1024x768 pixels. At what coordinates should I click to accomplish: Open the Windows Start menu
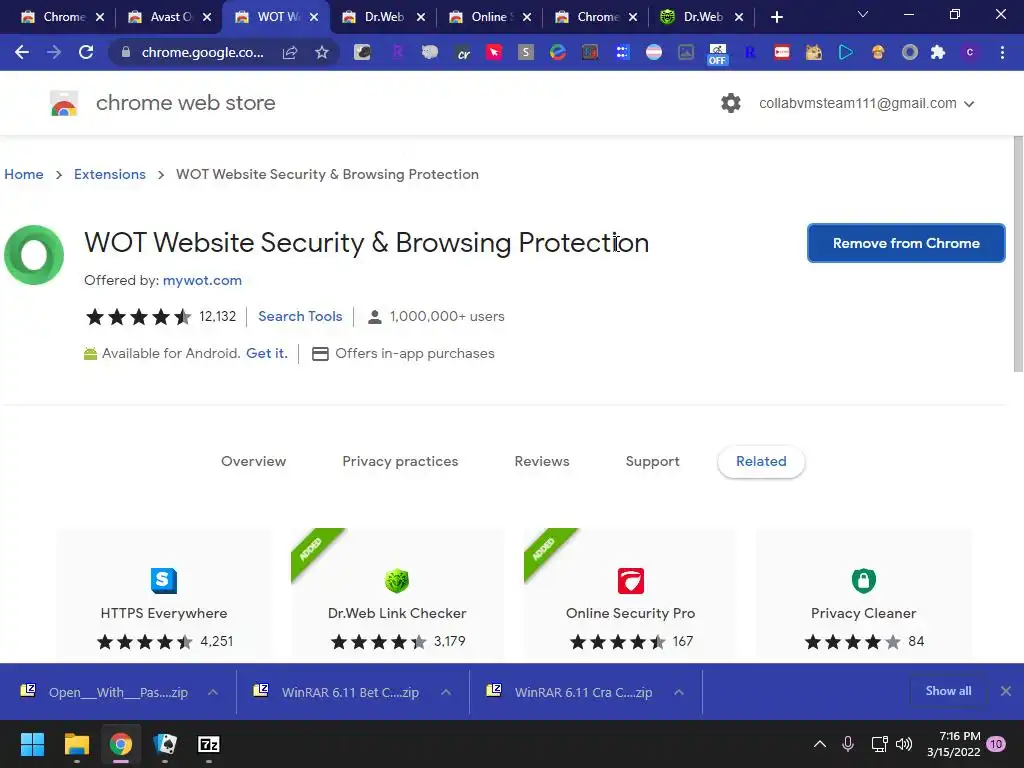32,744
